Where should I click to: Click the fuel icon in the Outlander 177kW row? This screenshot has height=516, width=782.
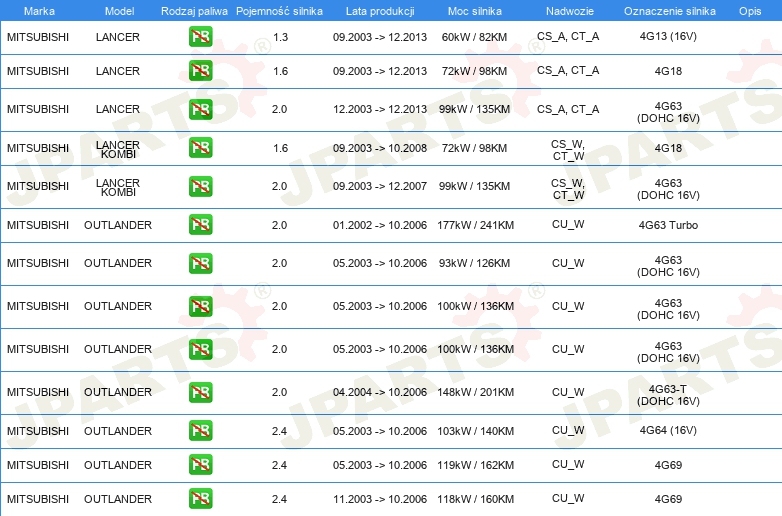(x=200, y=224)
